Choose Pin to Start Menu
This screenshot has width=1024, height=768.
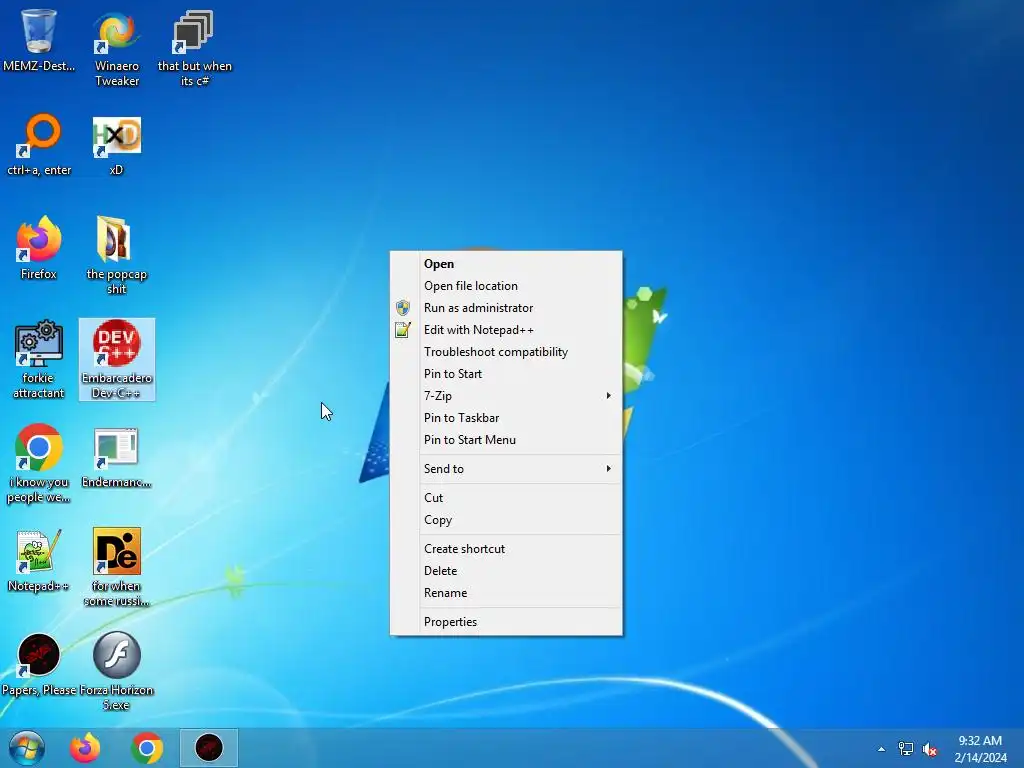[x=506, y=440]
